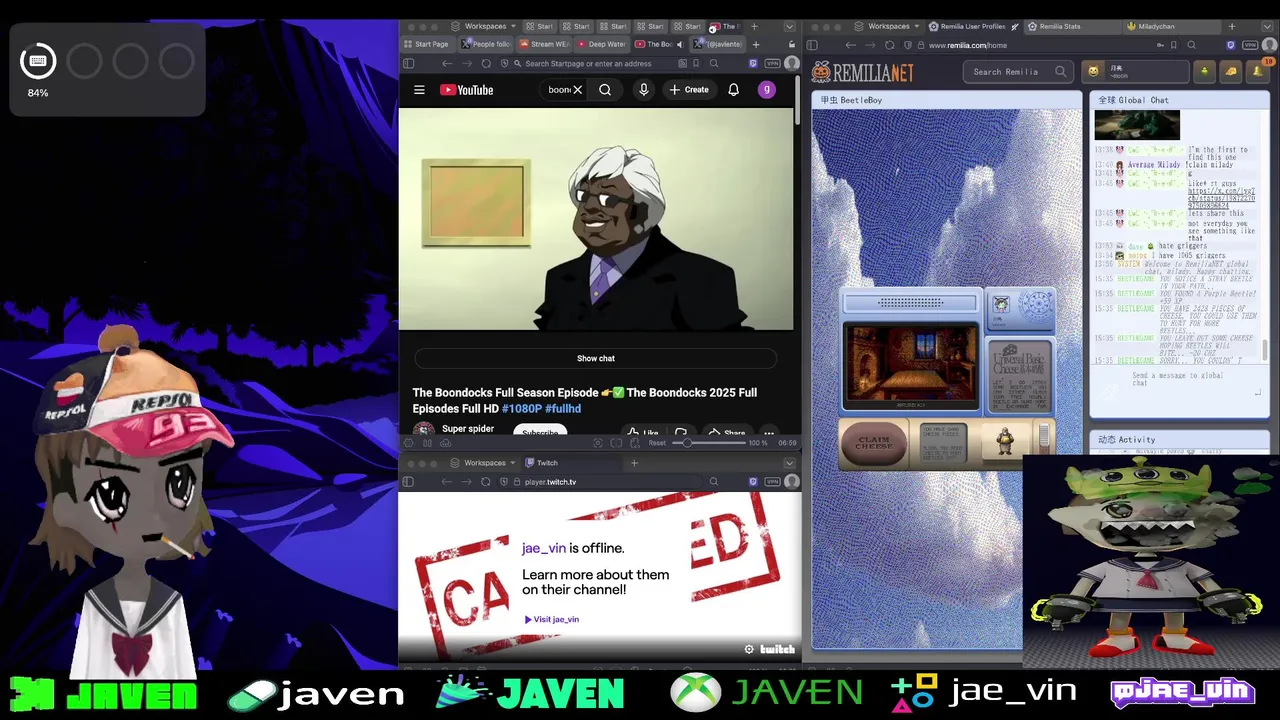Open the ~moon user profile box
The width and height of the screenshot is (1280, 720).
coord(1136,71)
